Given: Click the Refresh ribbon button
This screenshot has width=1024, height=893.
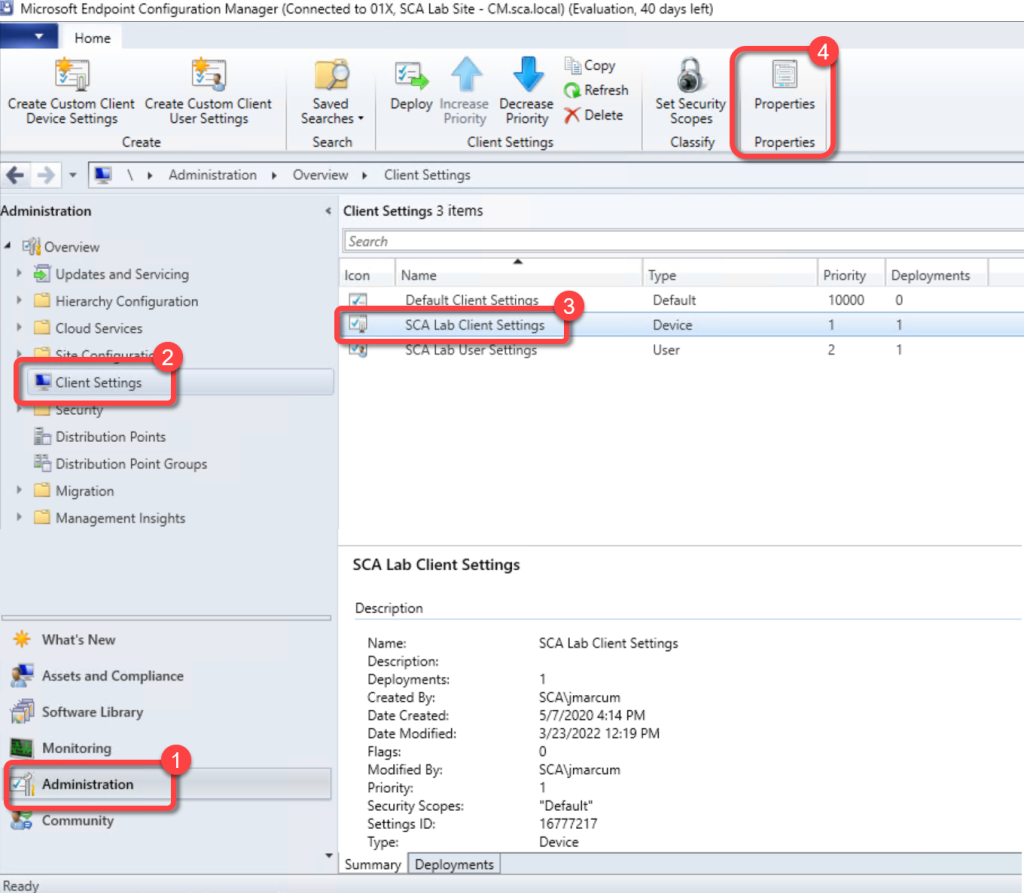Looking at the screenshot, I should pyautogui.click(x=596, y=90).
